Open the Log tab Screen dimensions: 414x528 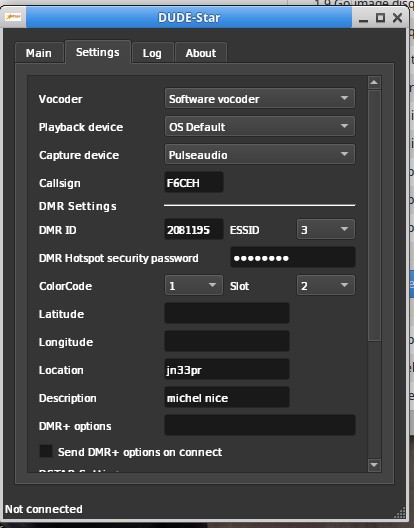point(152,53)
